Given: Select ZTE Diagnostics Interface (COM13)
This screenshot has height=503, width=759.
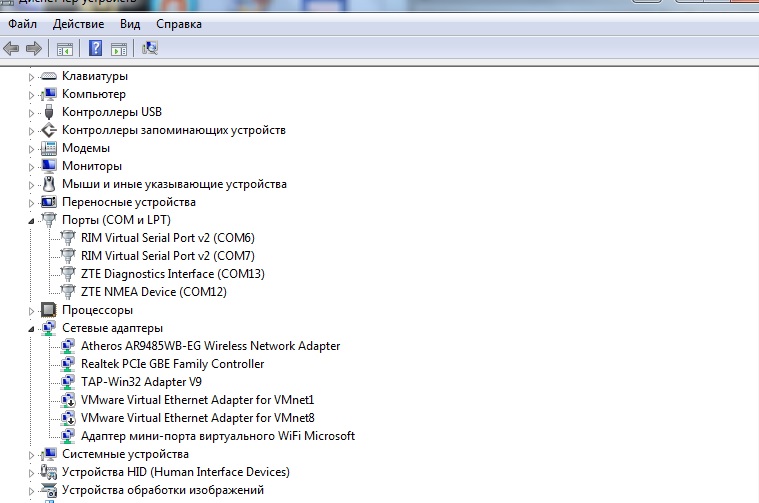Looking at the screenshot, I should pos(172,274).
